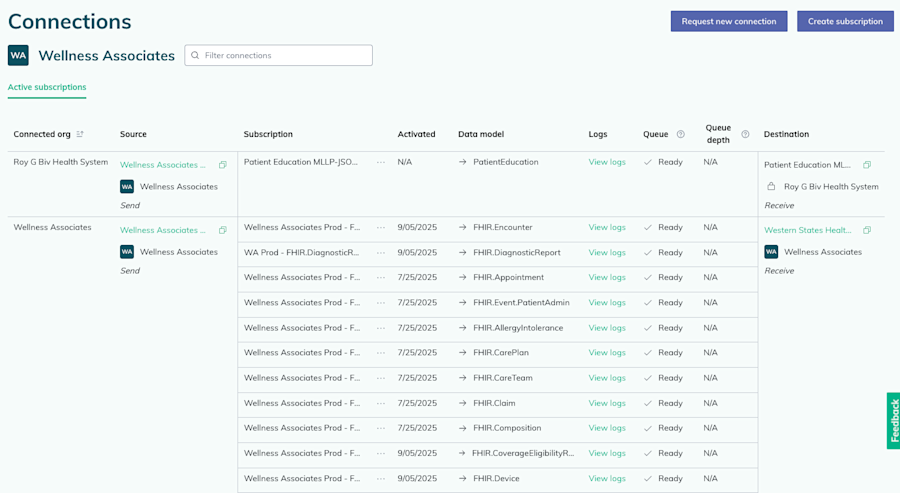
Task: View logs for FHIR.CarePlan row
Action: [x=607, y=353]
